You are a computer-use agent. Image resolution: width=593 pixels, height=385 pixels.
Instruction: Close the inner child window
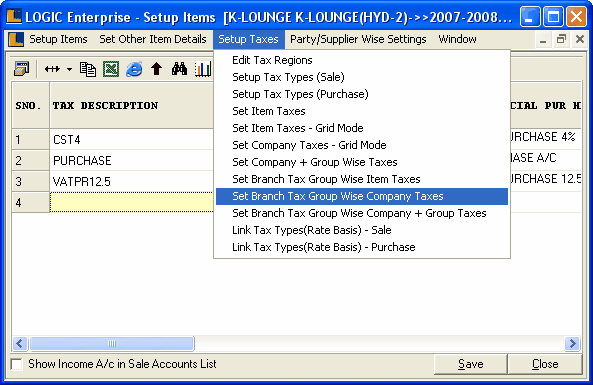coord(580,39)
